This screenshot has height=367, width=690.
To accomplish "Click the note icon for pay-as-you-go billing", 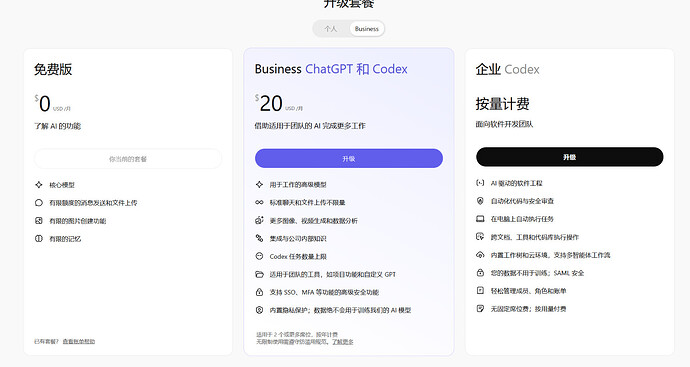I will click(x=480, y=309).
